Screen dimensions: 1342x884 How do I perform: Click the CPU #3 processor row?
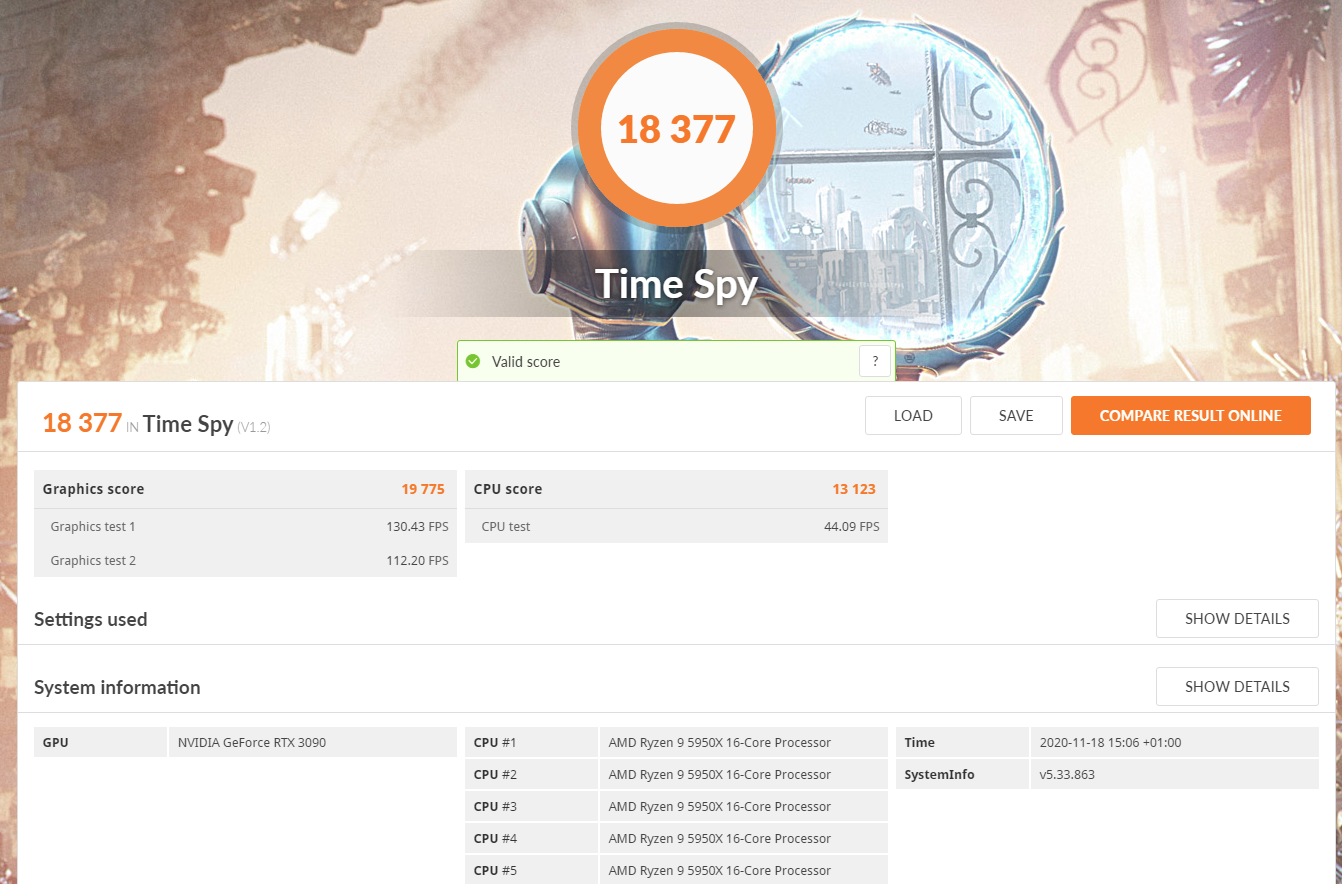click(x=676, y=807)
